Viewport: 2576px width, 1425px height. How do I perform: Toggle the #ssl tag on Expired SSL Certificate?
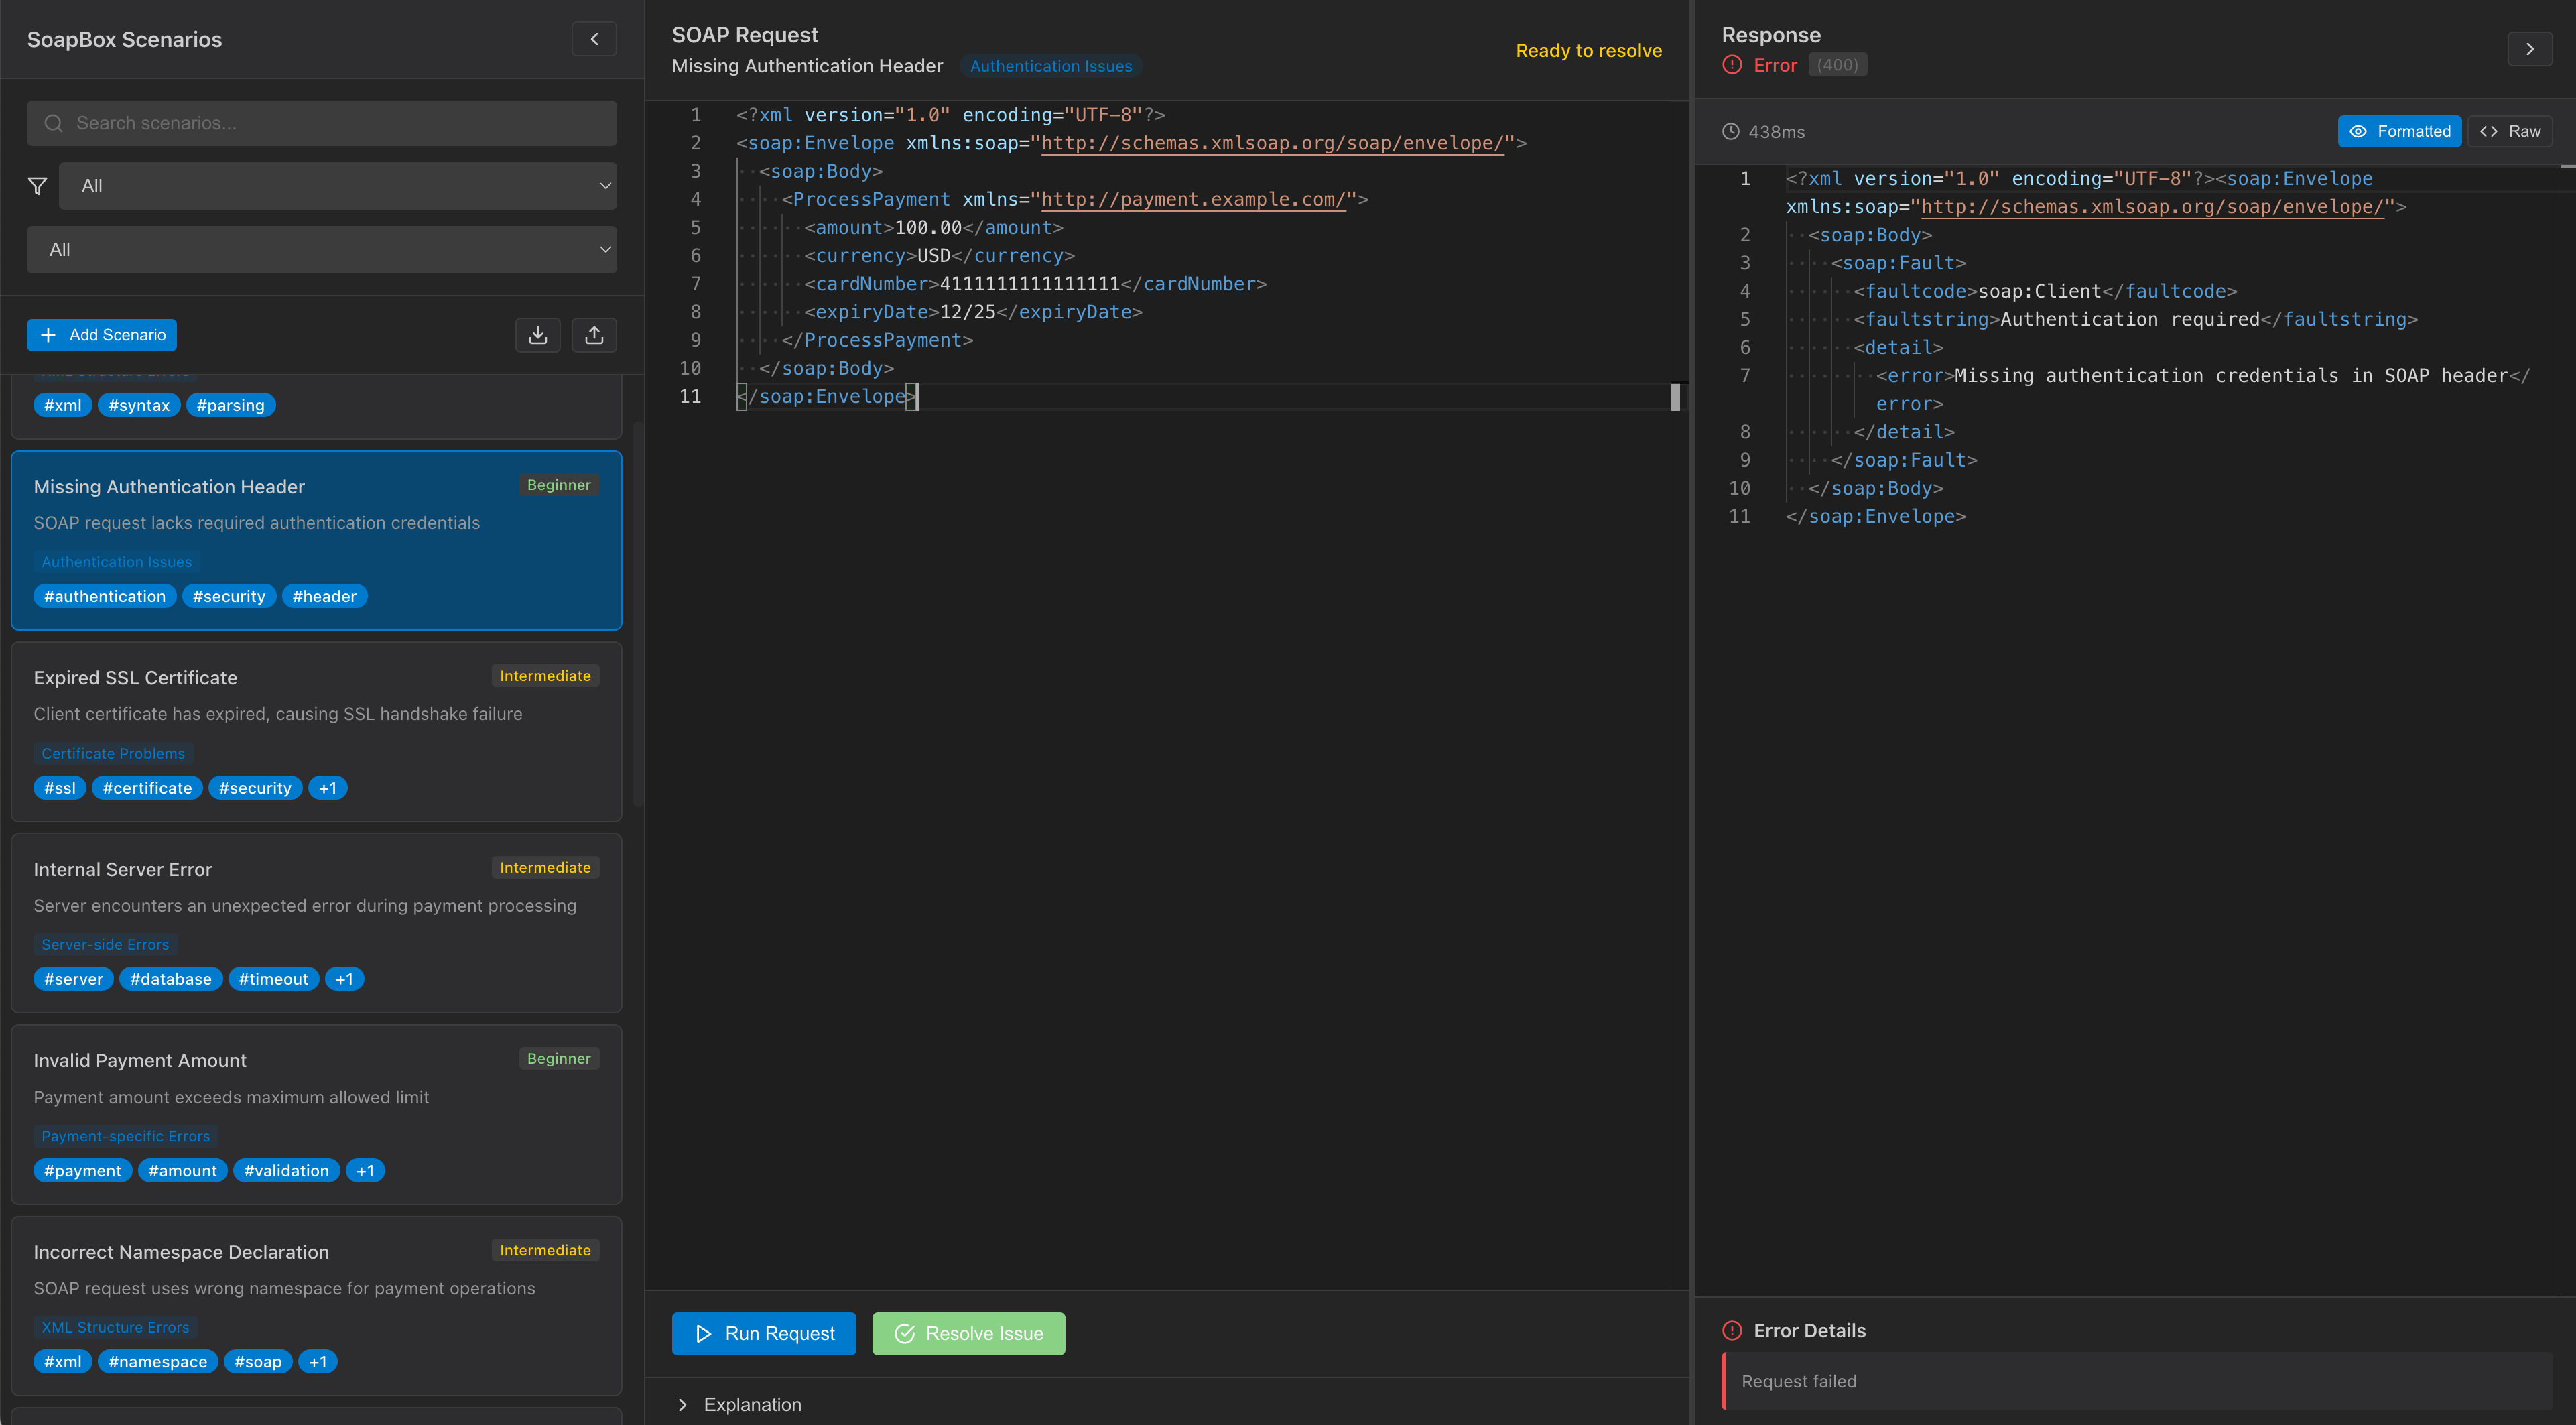59,787
